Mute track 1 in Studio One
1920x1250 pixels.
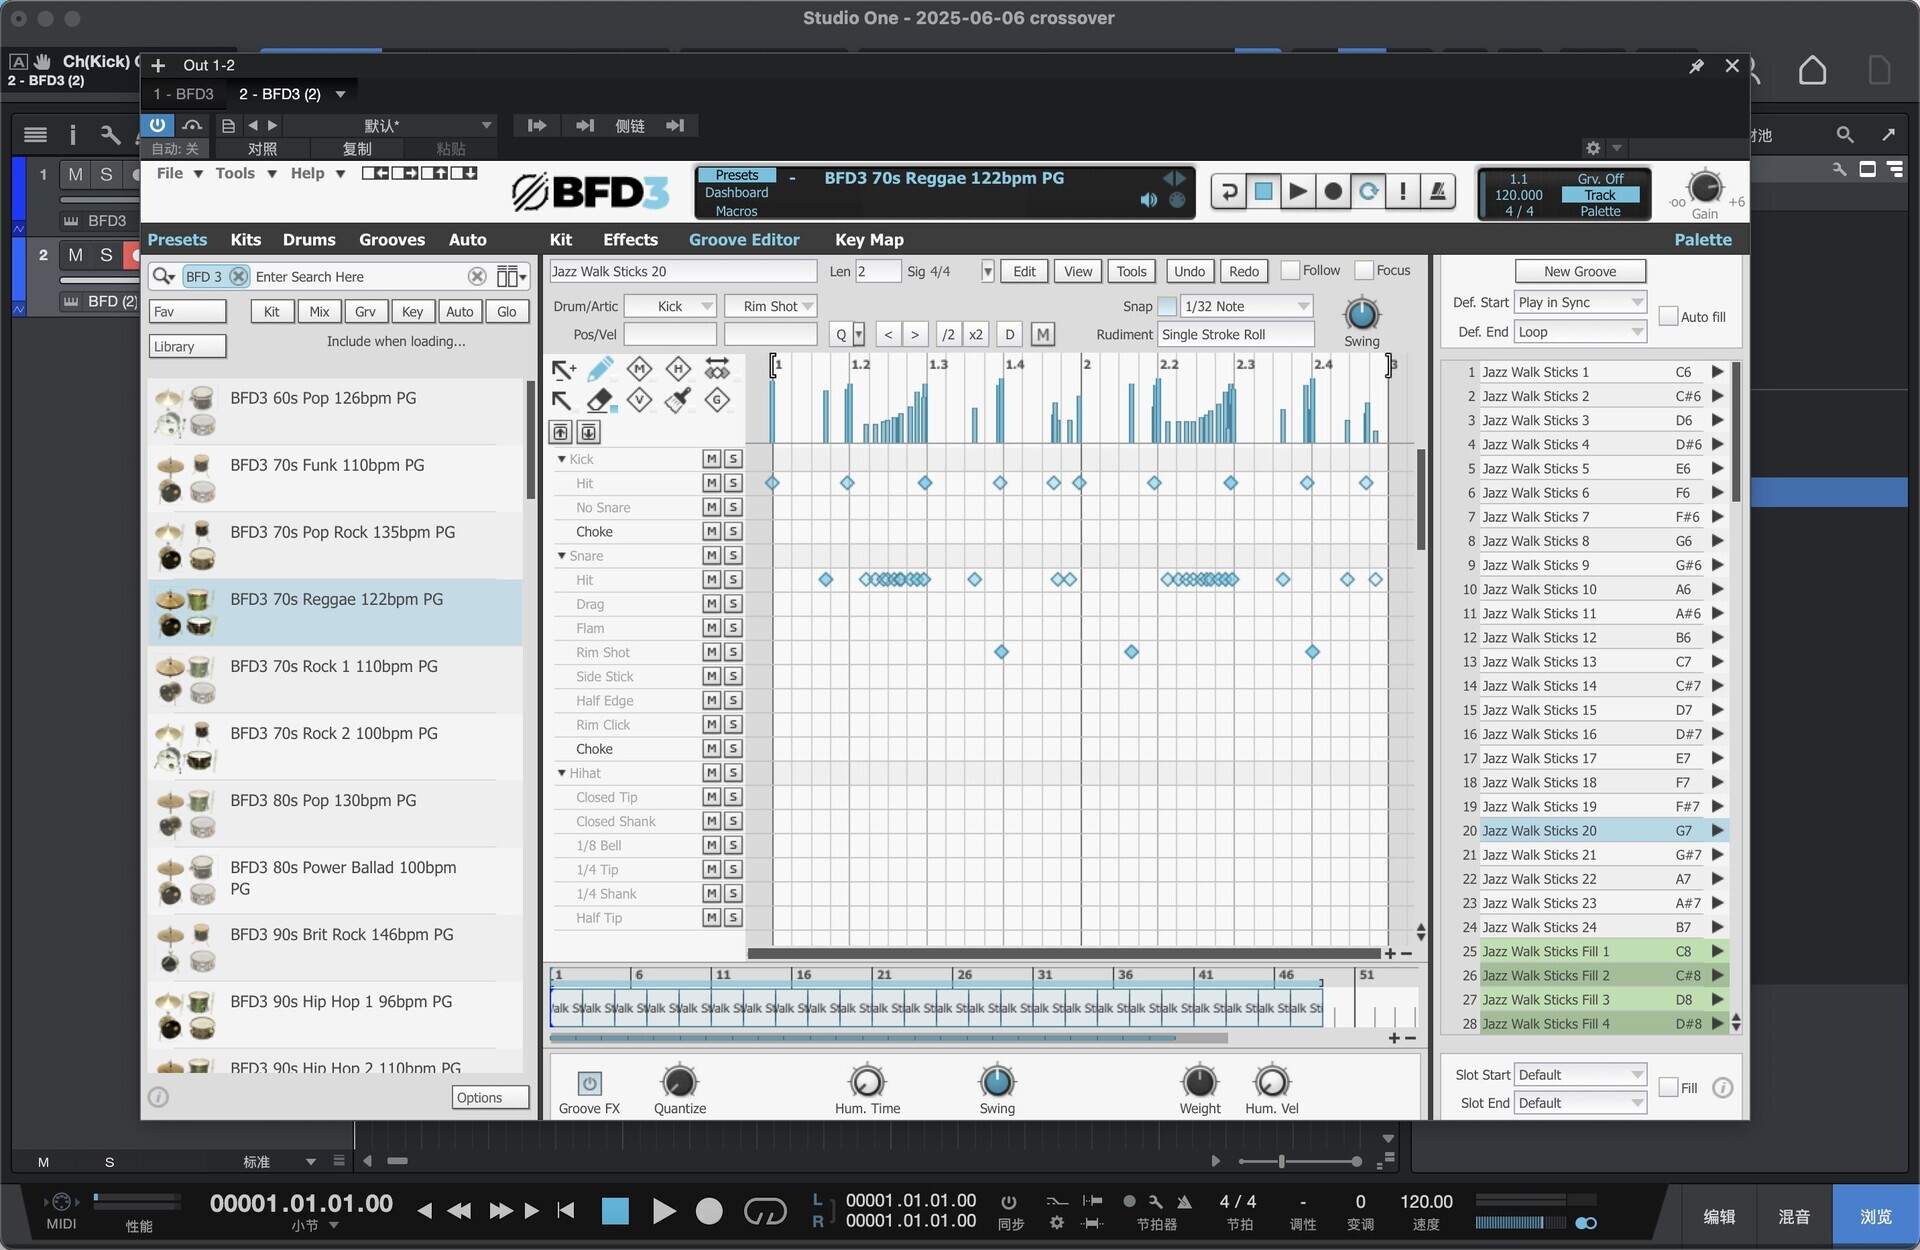(x=75, y=174)
